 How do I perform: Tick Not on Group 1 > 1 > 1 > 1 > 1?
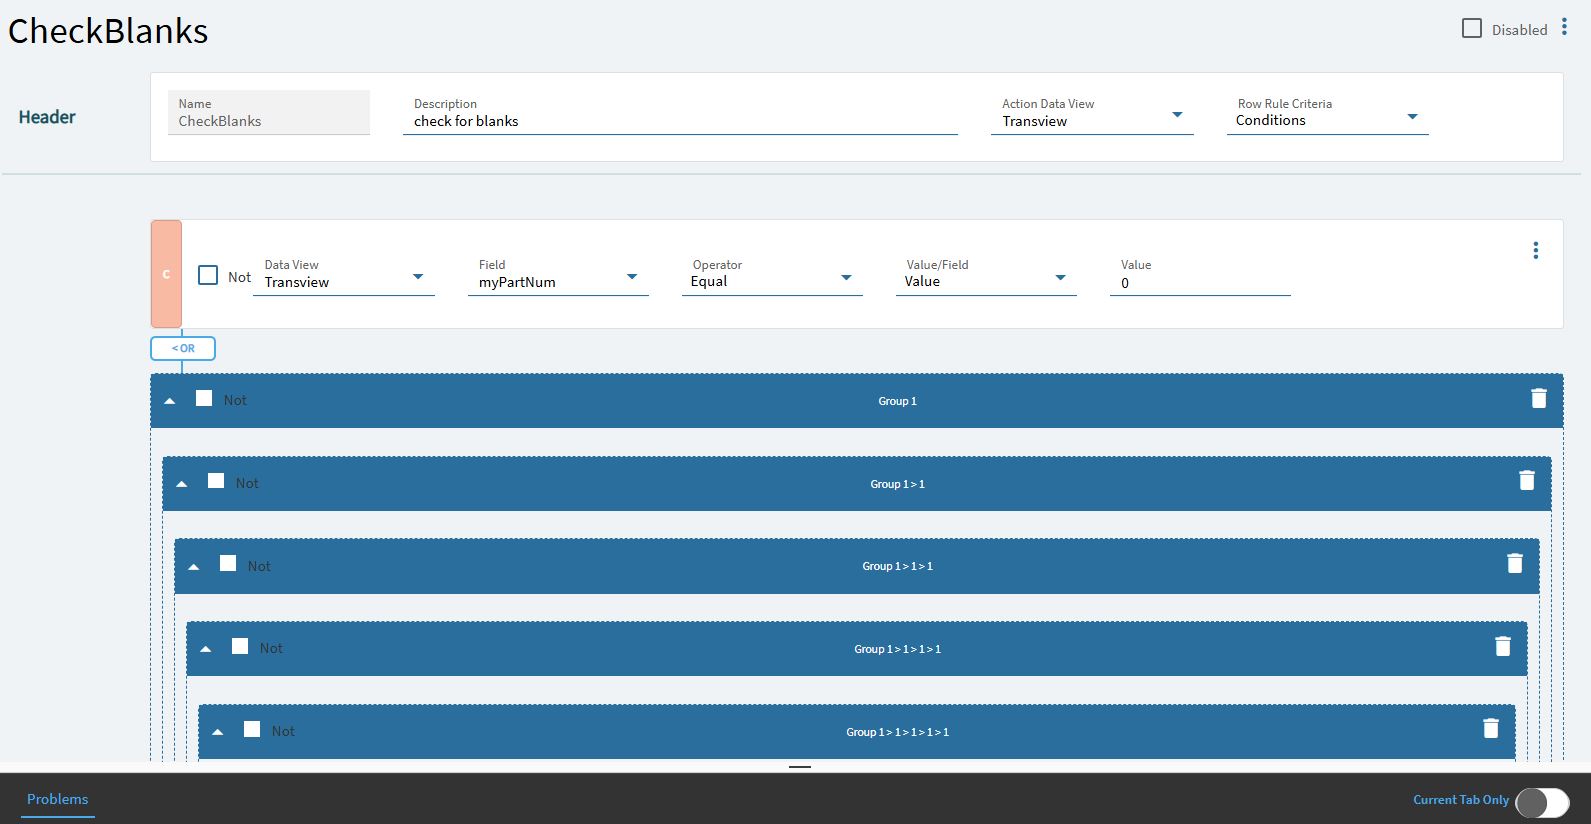252,729
